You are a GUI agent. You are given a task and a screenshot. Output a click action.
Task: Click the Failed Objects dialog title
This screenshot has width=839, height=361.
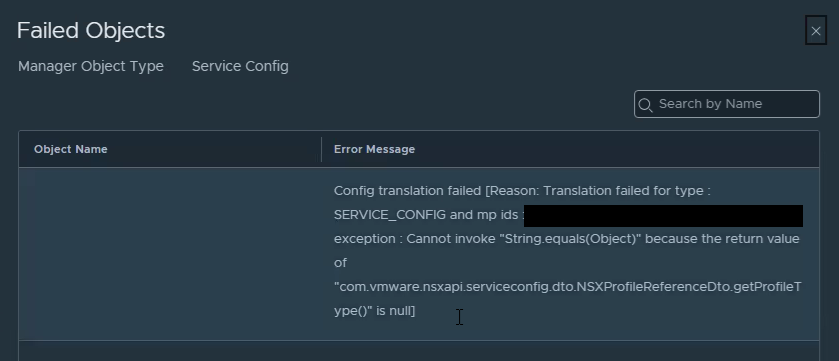[x=91, y=30]
